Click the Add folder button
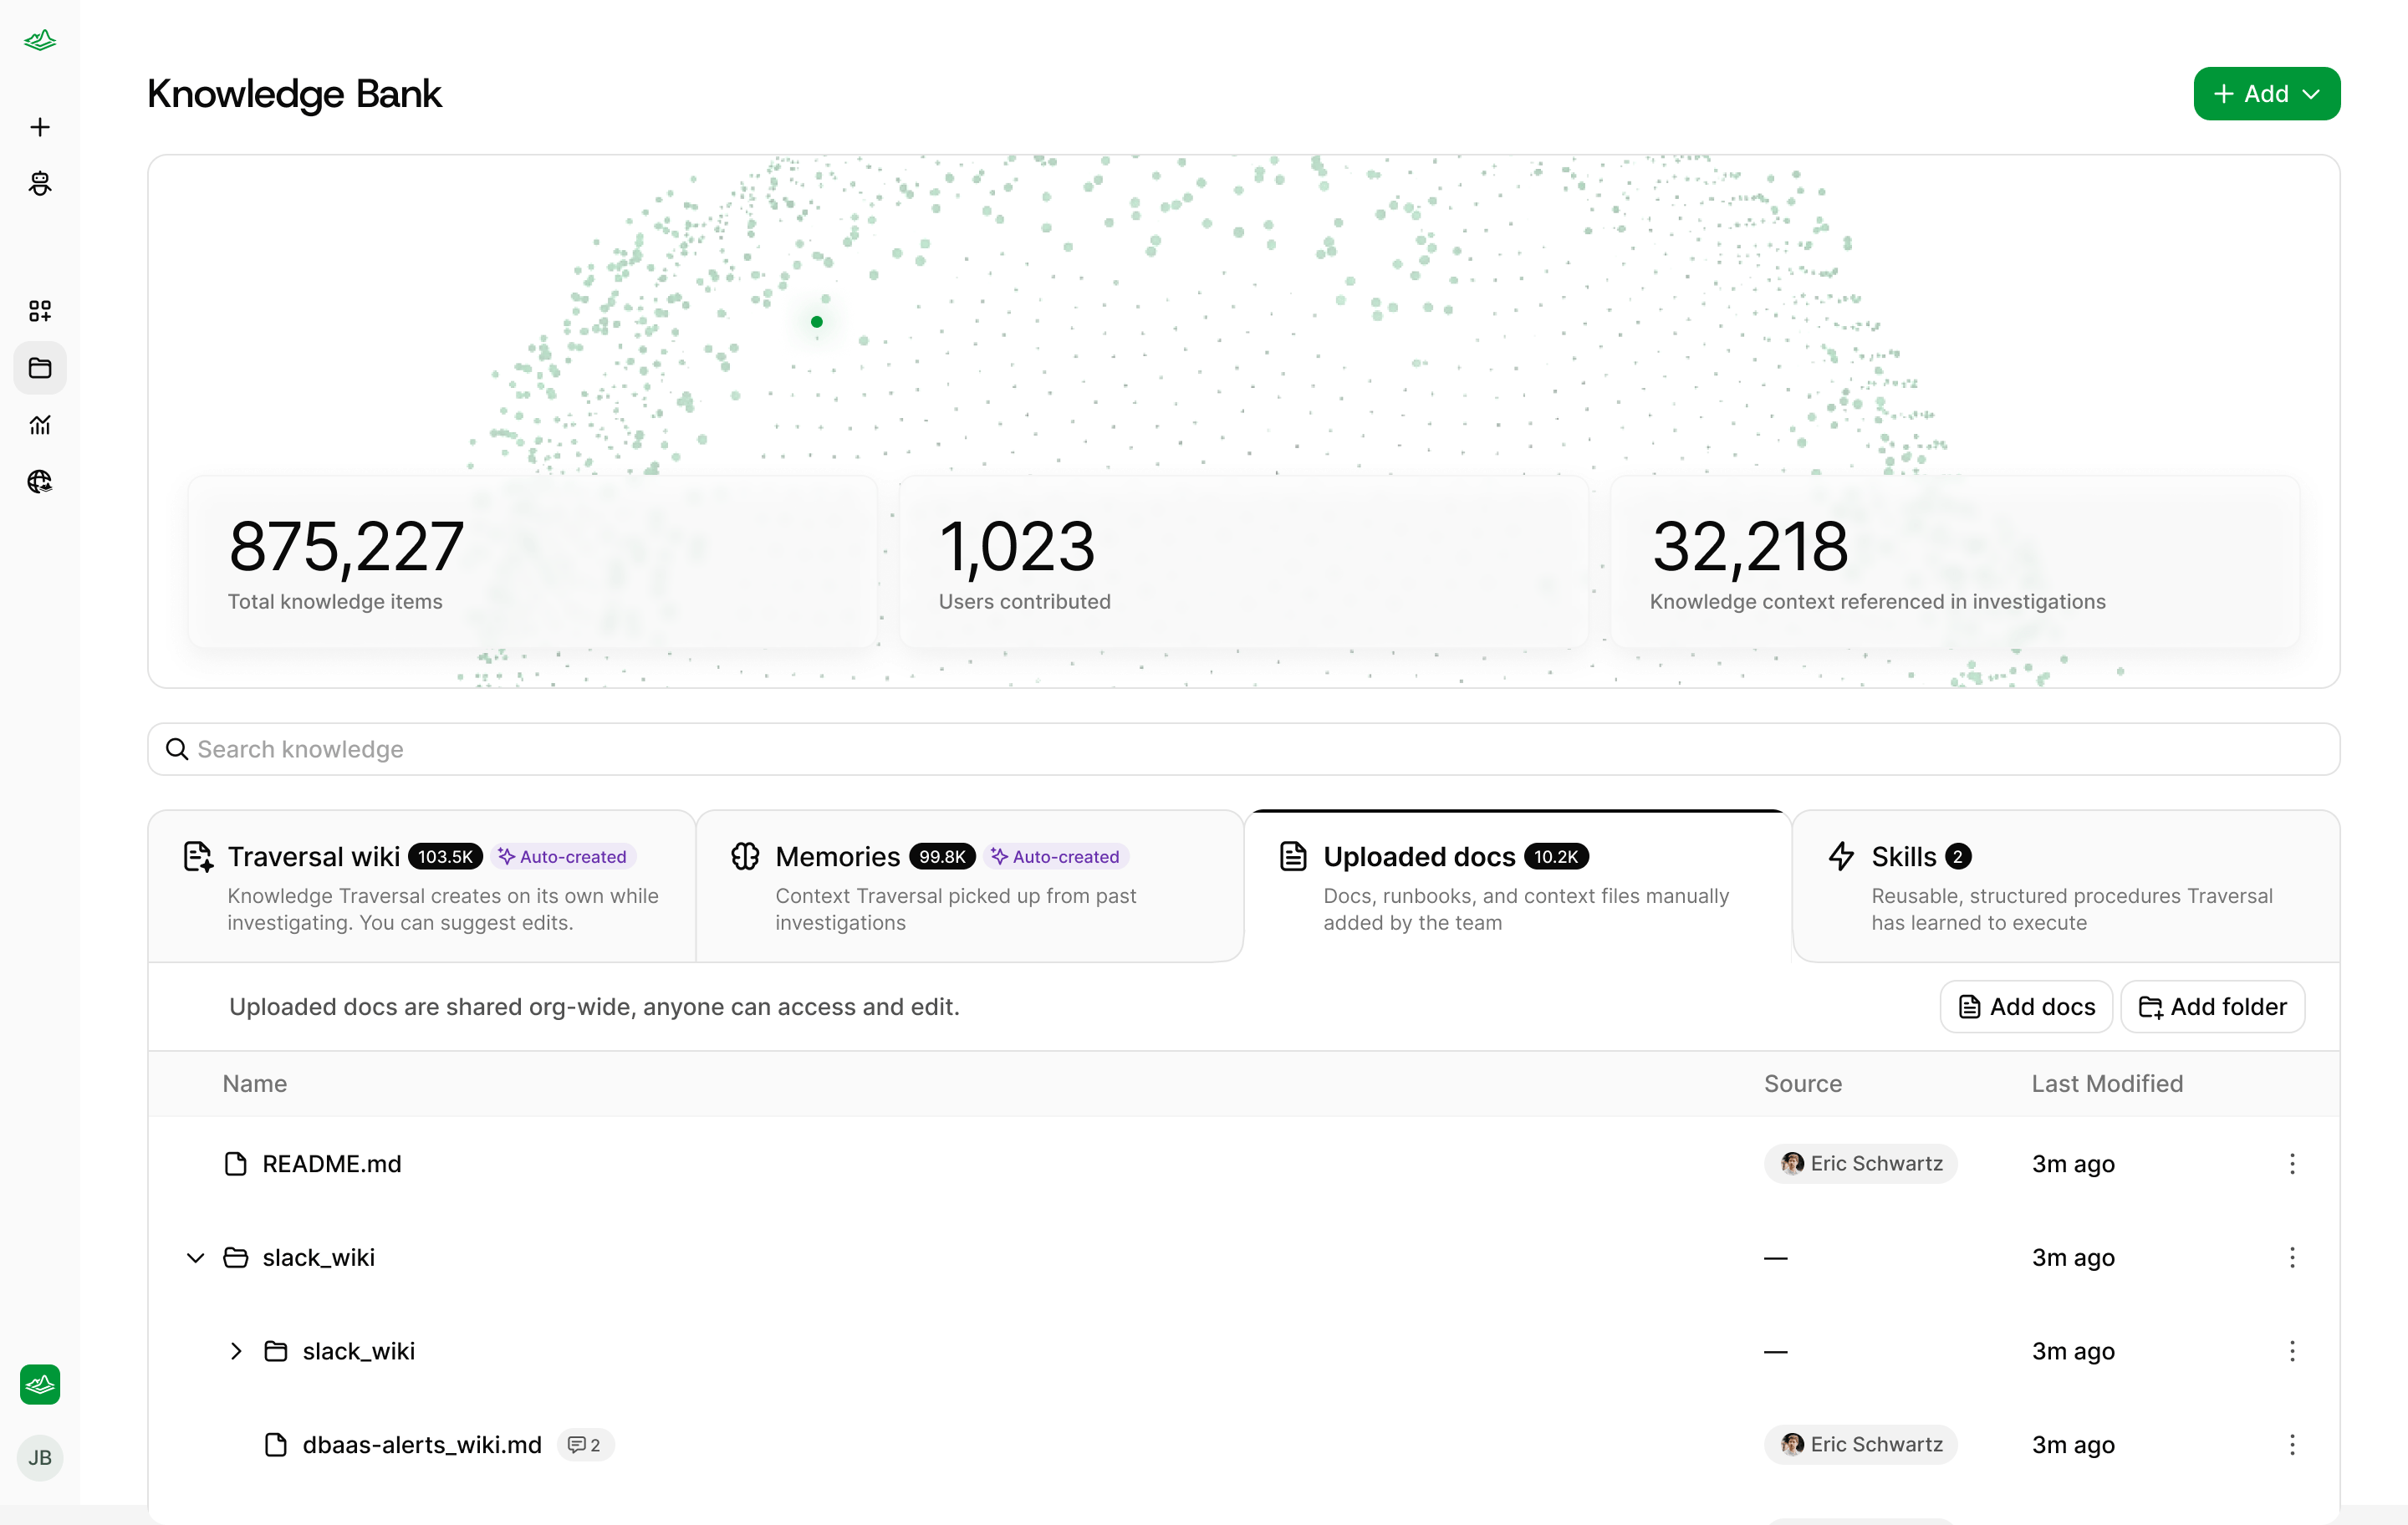 click(x=2212, y=1007)
